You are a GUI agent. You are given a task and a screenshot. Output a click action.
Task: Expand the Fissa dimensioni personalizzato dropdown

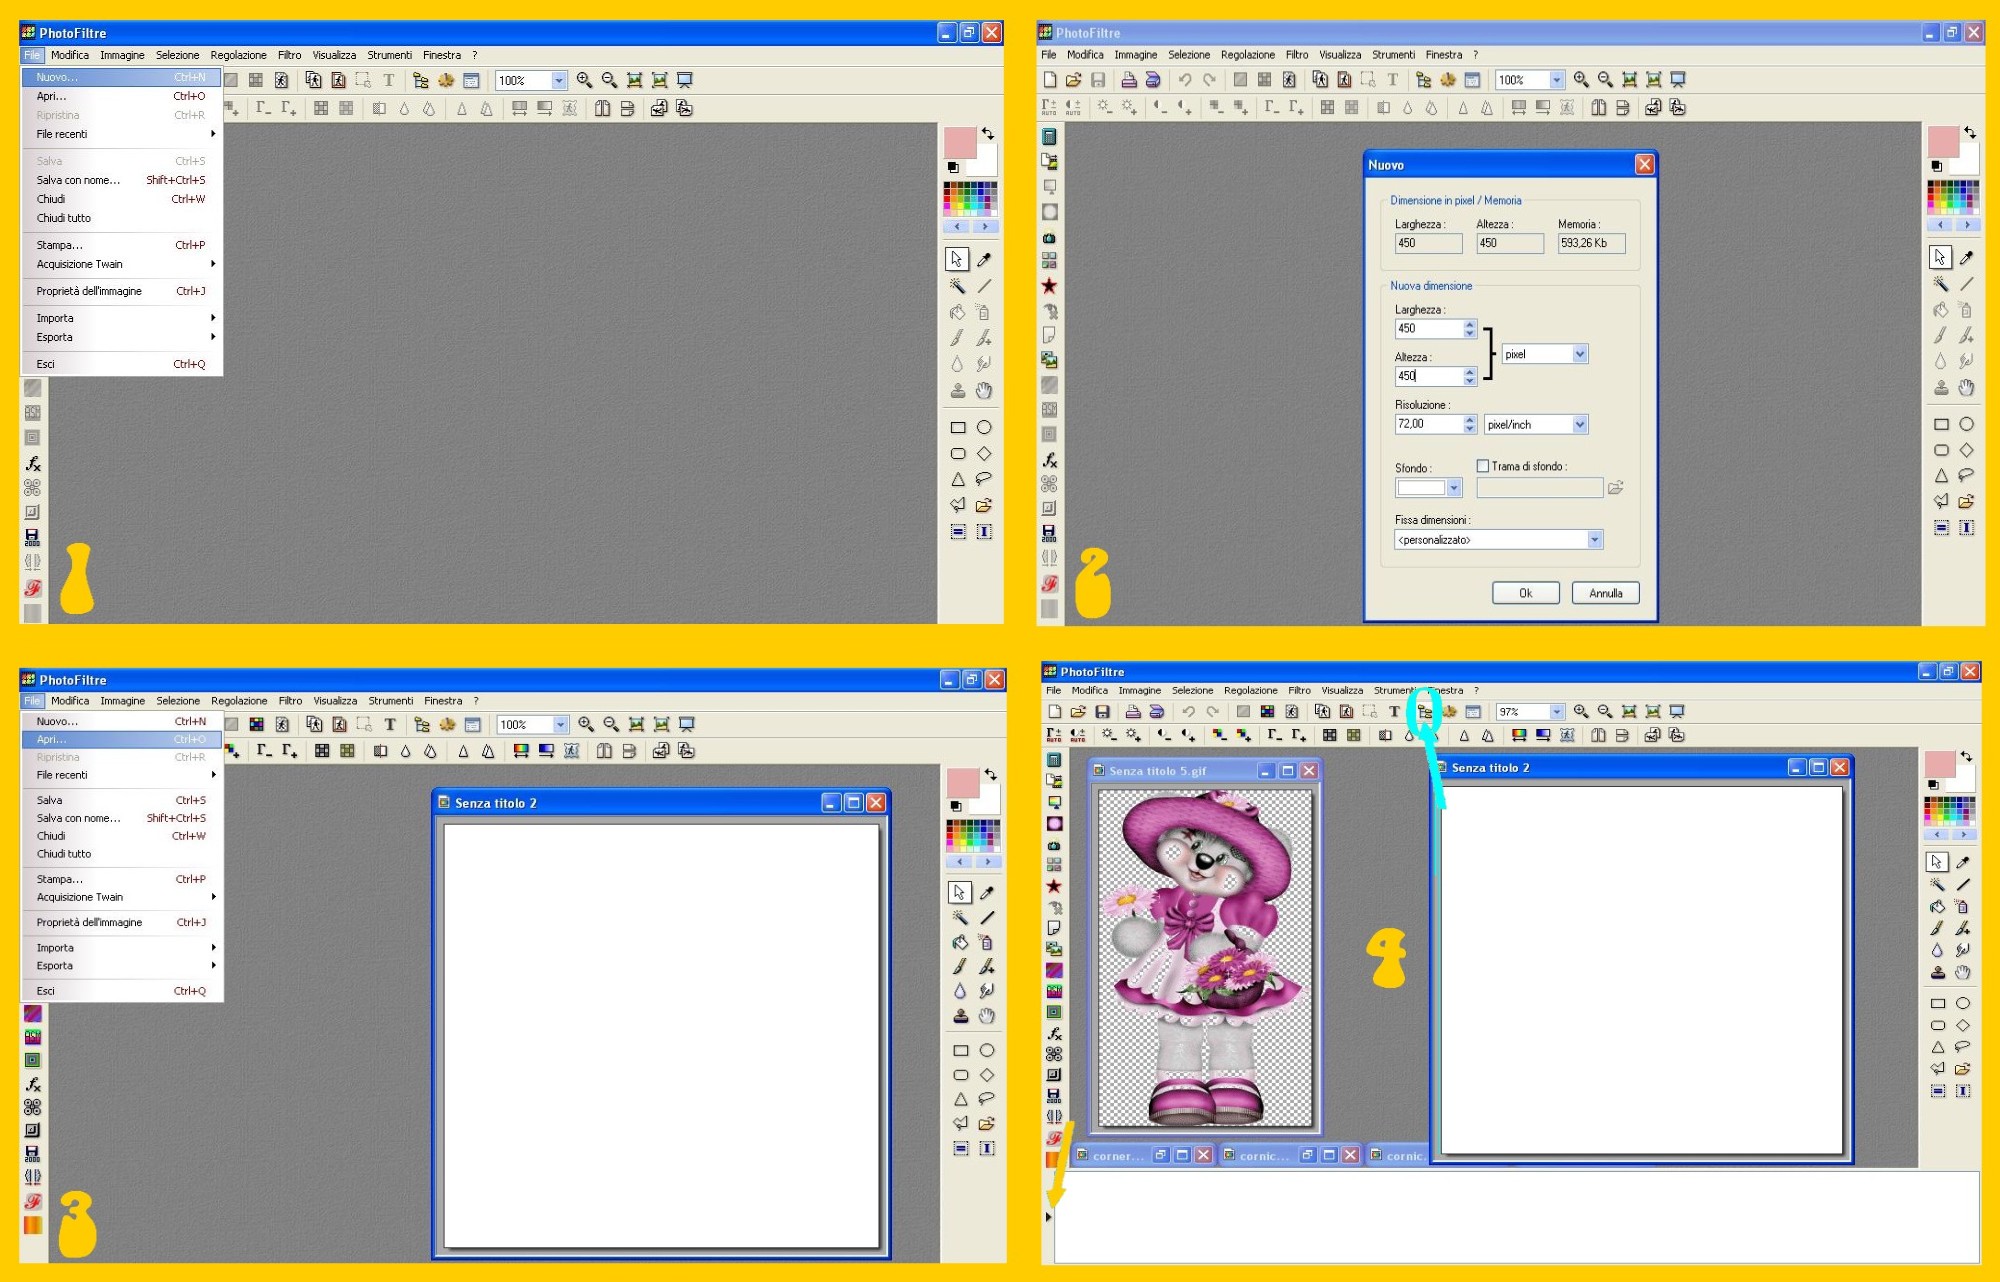pyautogui.click(x=1594, y=540)
